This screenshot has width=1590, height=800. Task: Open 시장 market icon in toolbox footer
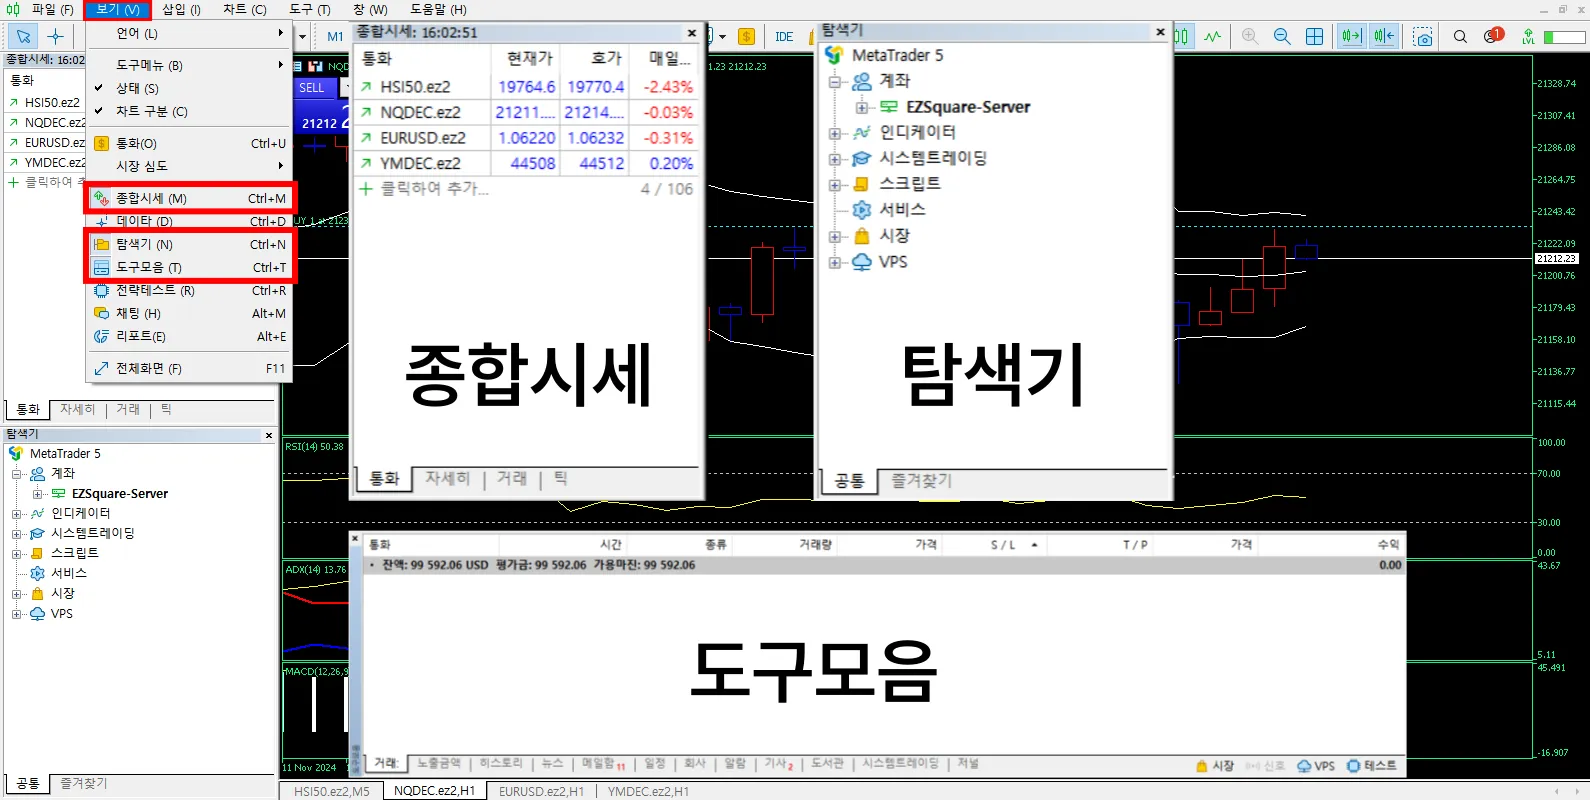pos(1215,766)
